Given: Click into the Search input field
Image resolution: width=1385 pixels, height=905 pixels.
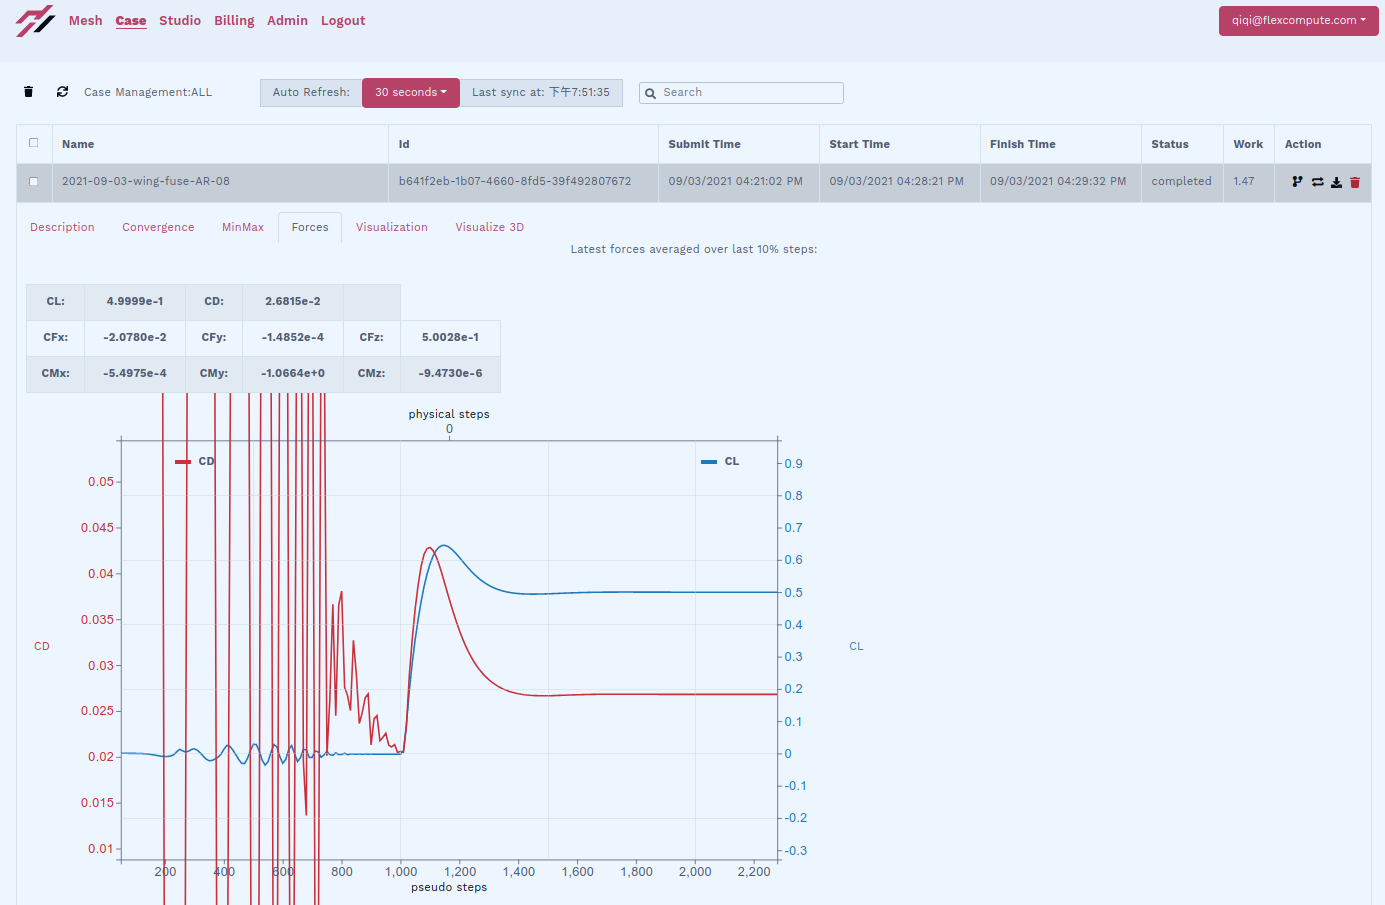Looking at the screenshot, I should [x=750, y=92].
